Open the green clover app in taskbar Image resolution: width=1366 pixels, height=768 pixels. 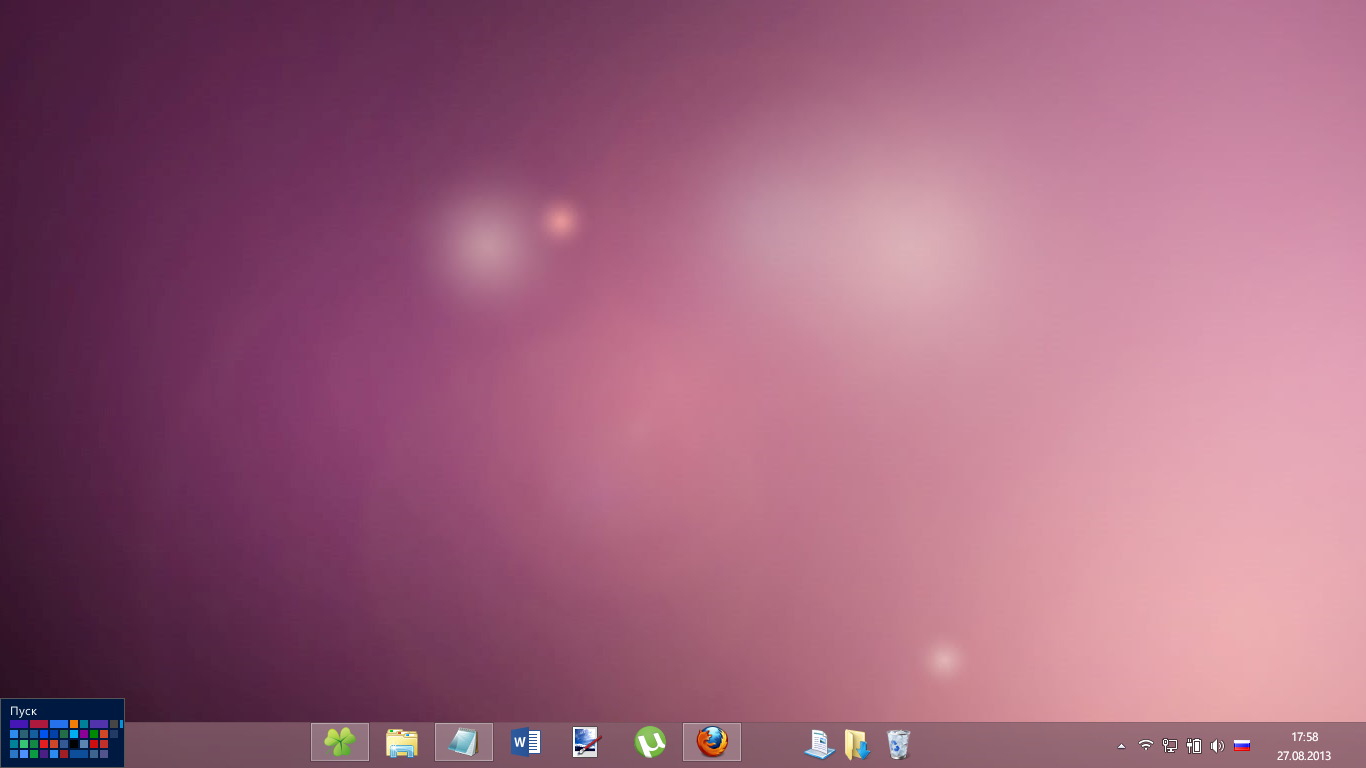pyautogui.click(x=340, y=742)
